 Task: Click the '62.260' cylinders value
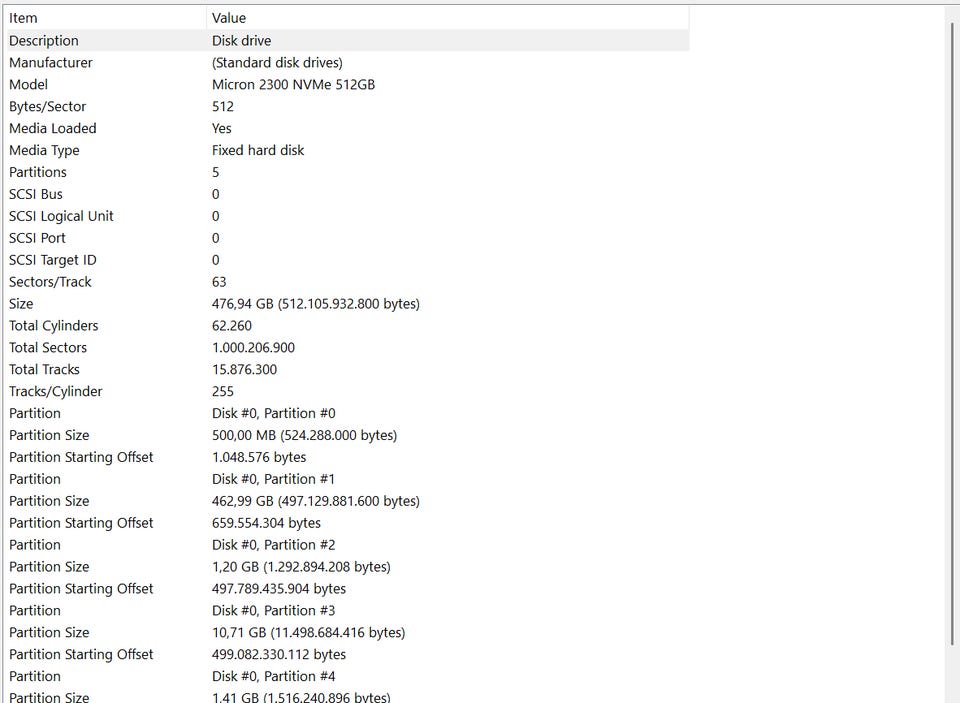(231, 326)
